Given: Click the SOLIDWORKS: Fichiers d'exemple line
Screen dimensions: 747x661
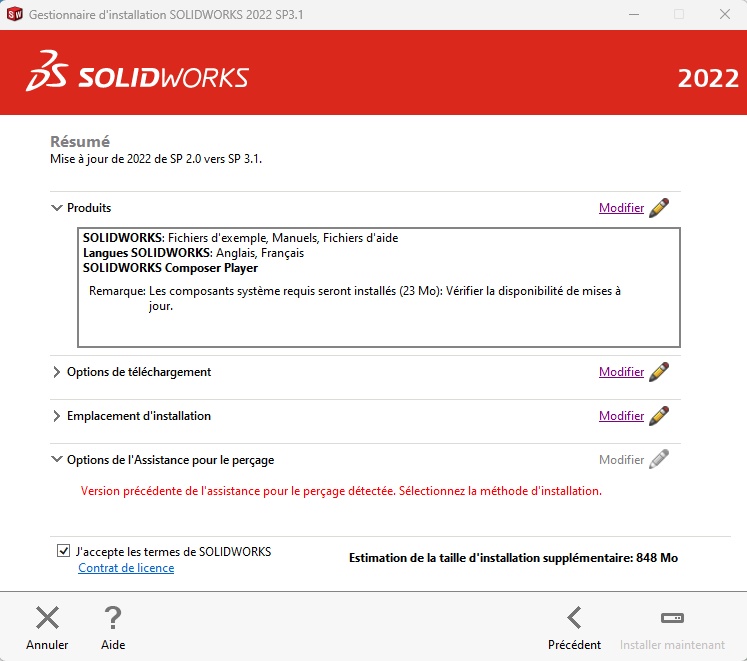Looking at the screenshot, I should click(x=241, y=238).
